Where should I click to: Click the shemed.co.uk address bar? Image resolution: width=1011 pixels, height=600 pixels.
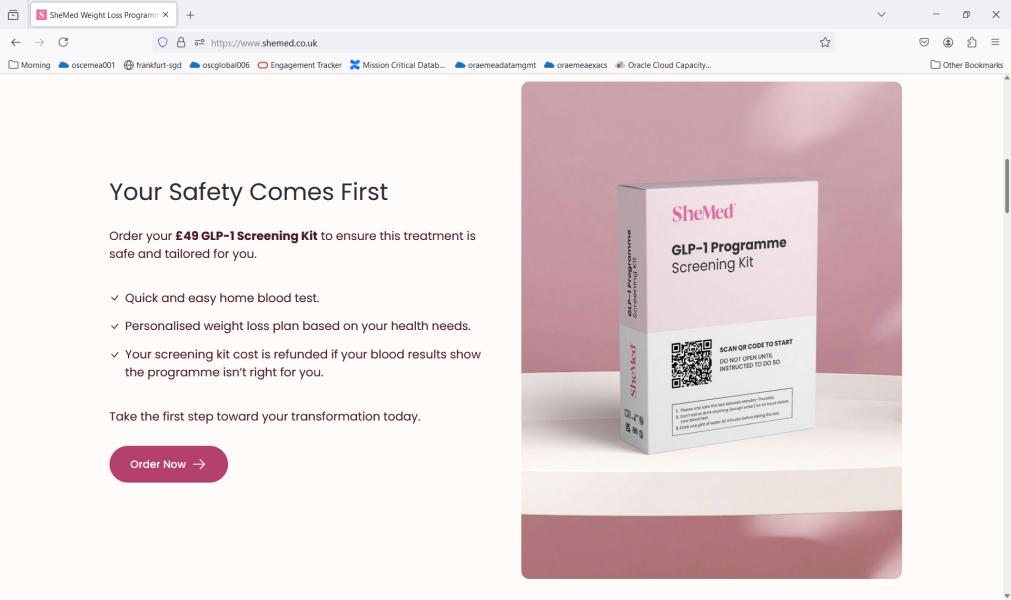click(509, 43)
